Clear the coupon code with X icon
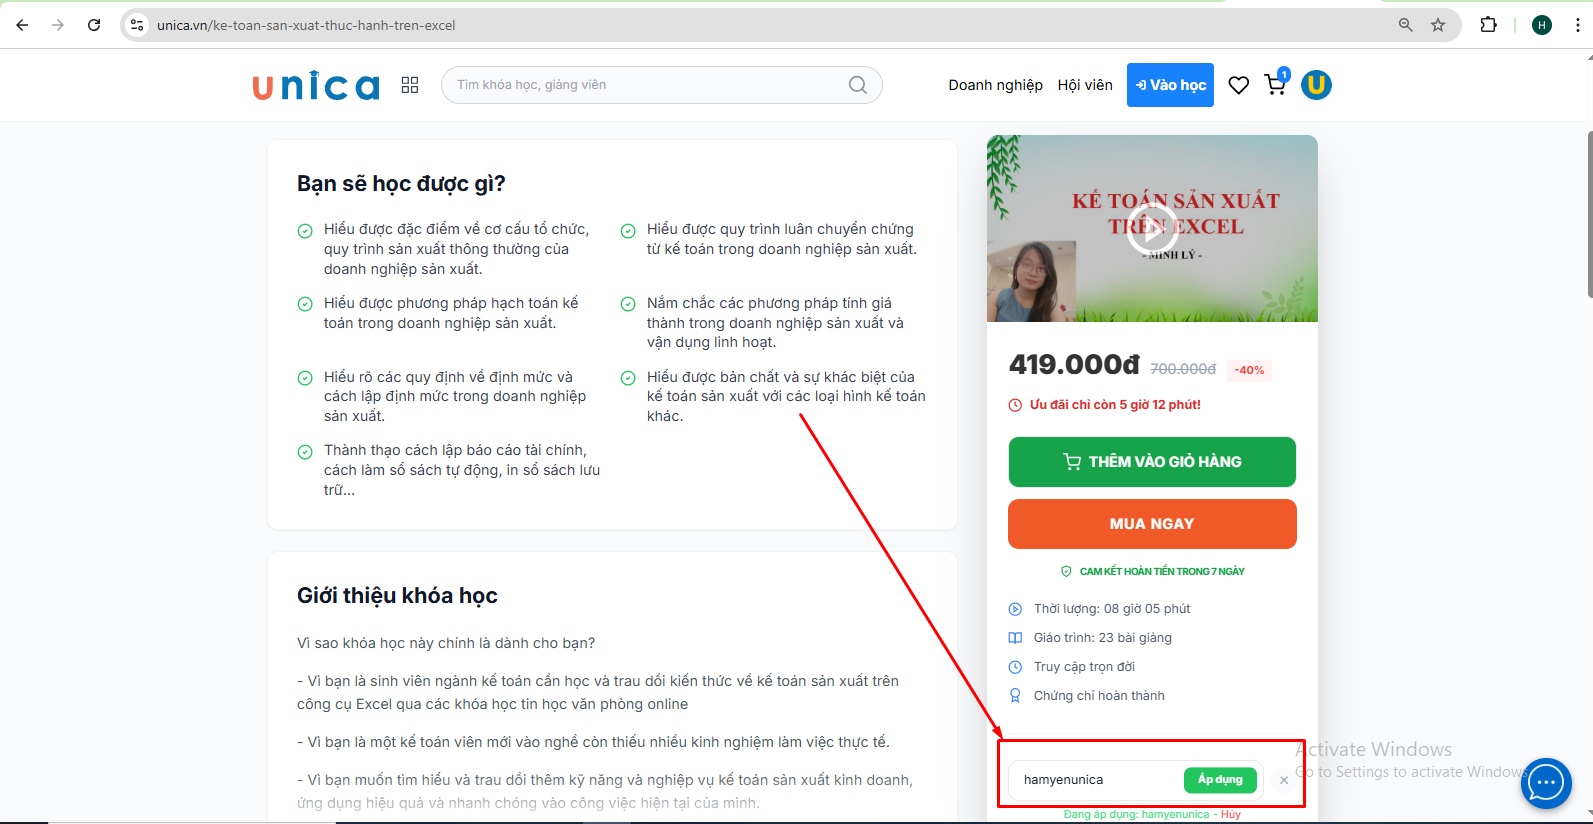Image resolution: width=1593 pixels, height=824 pixels. [x=1284, y=780]
